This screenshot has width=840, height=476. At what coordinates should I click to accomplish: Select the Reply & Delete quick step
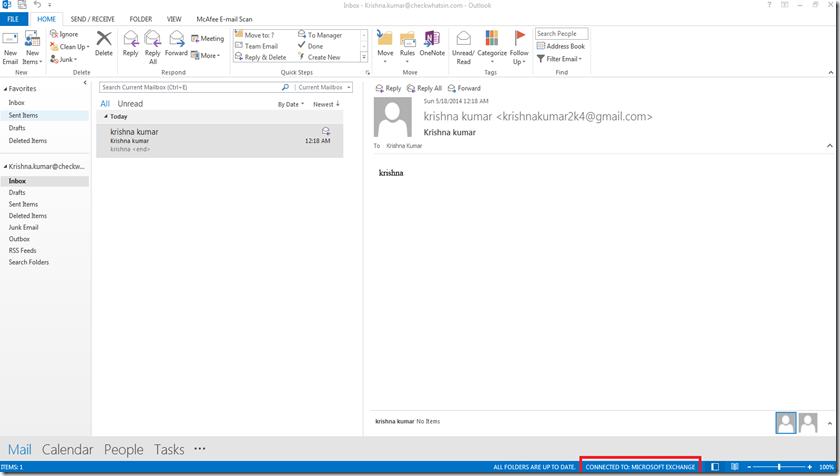click(261, 57)
